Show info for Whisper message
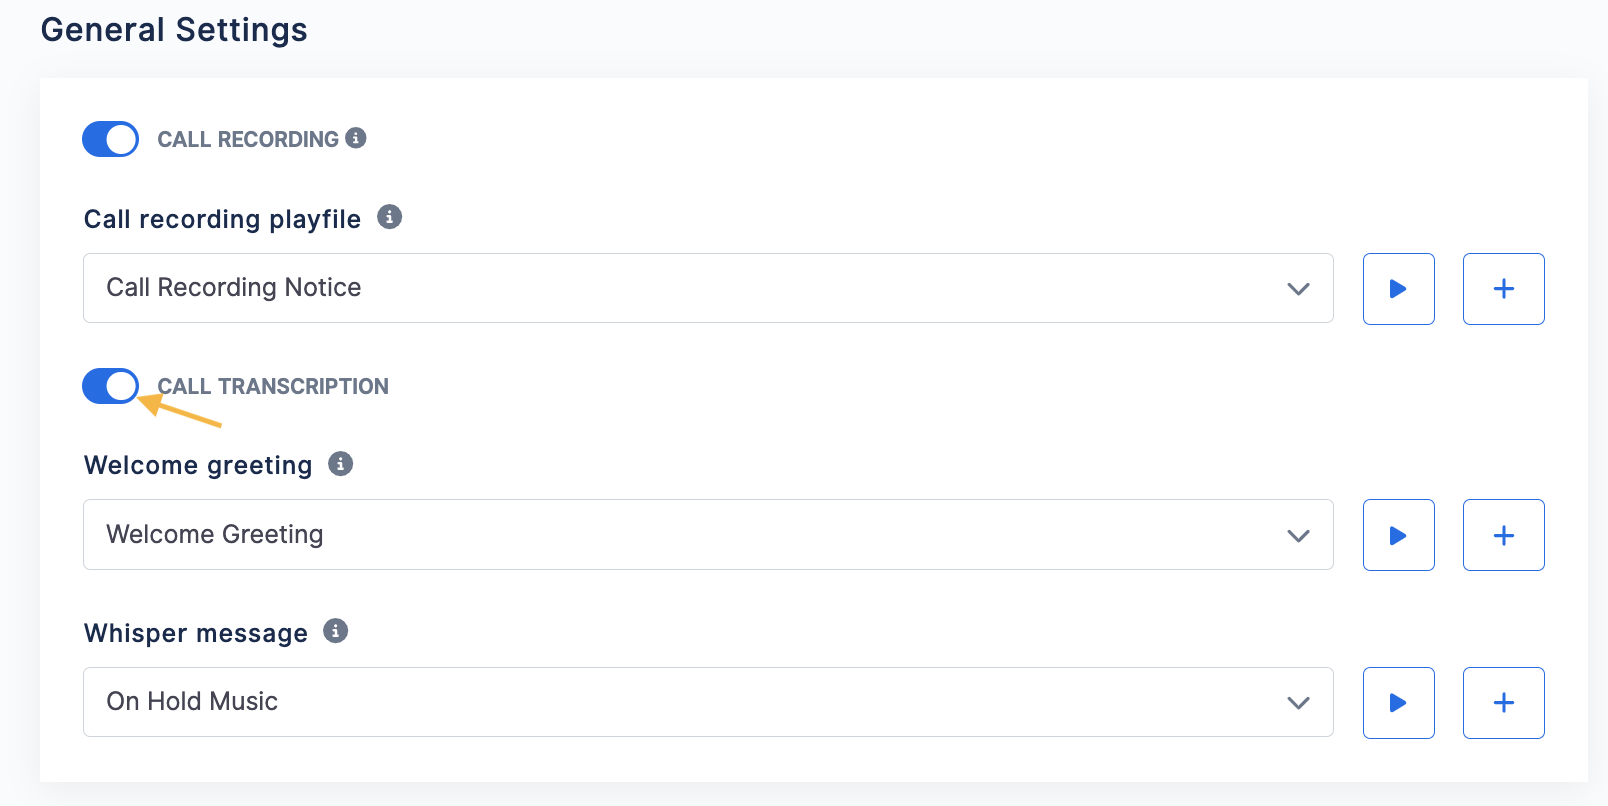The width and height of the screenshot is (1608, 806). point(336,631)
